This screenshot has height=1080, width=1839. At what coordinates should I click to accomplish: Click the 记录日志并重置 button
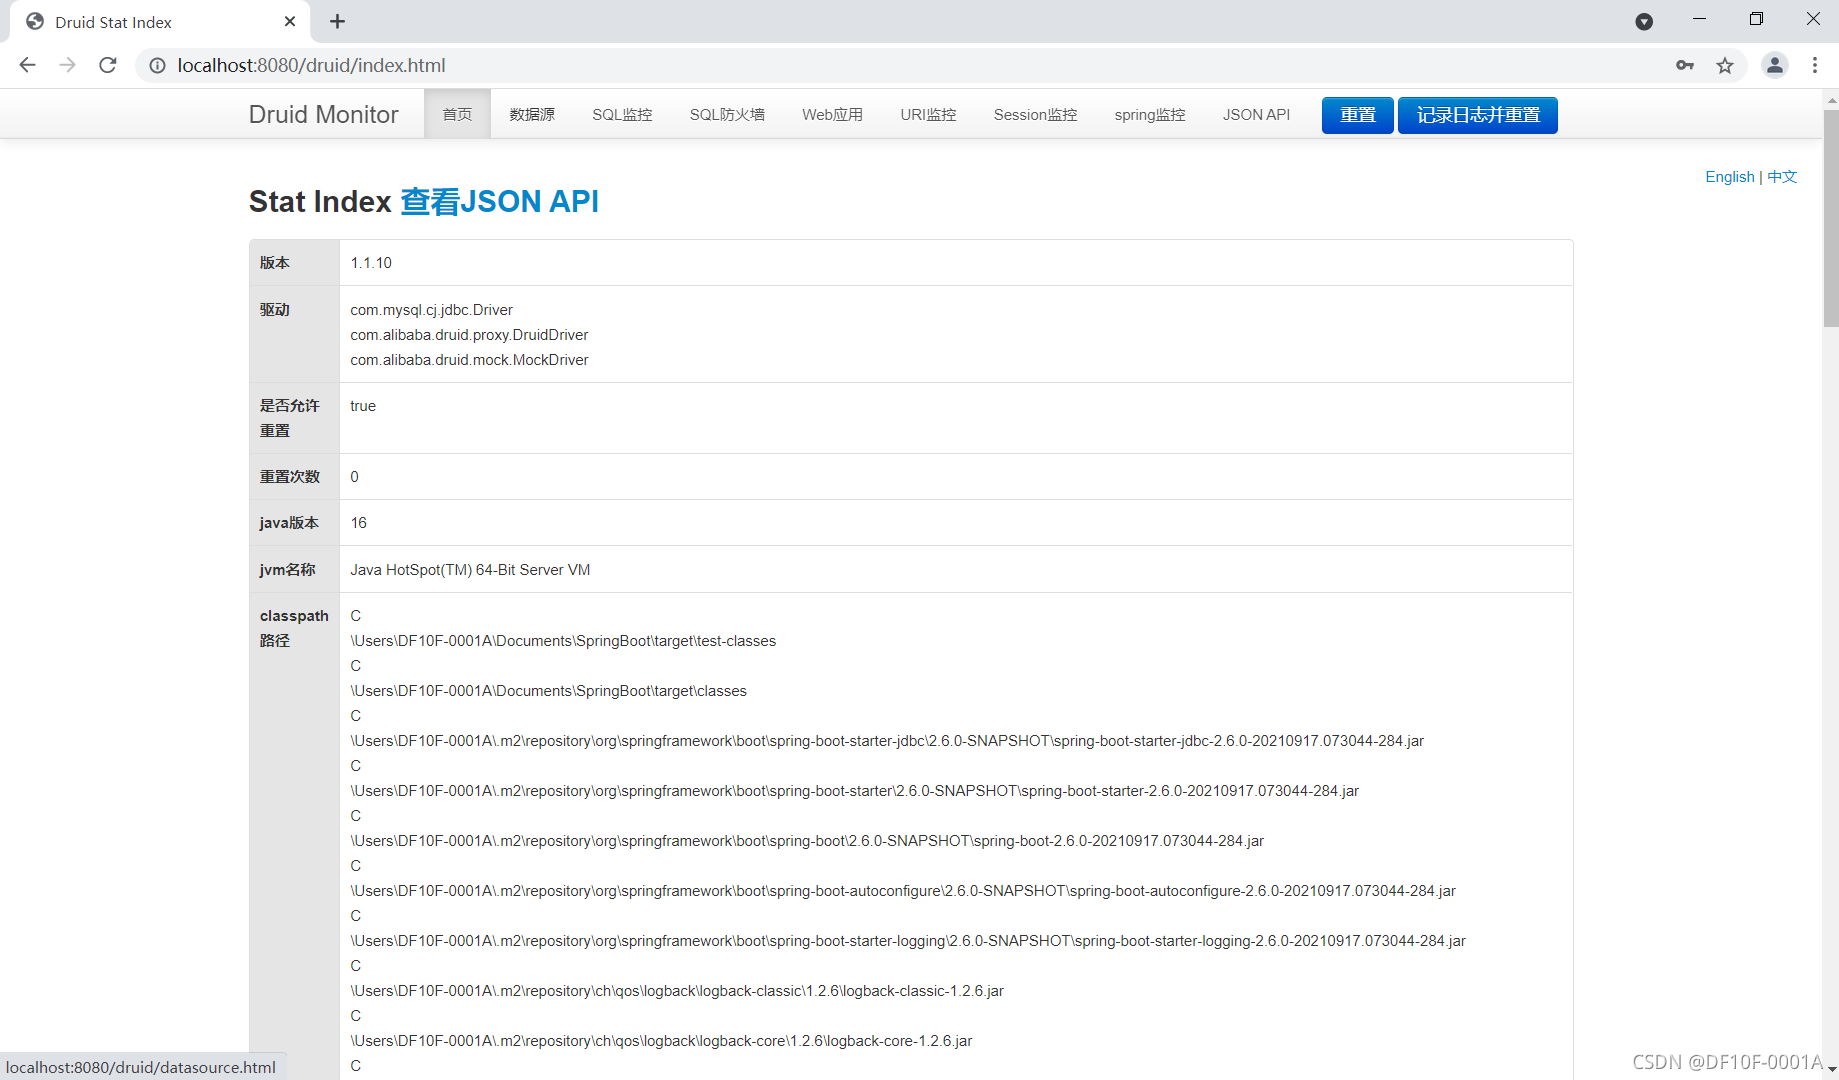(1477, 115)
